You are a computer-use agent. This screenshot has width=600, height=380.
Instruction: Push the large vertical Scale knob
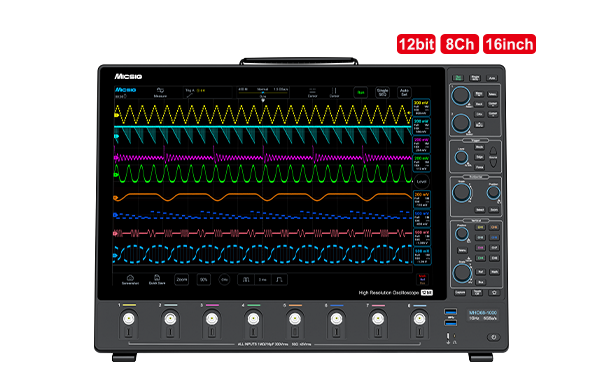click(x=462, y=273)
